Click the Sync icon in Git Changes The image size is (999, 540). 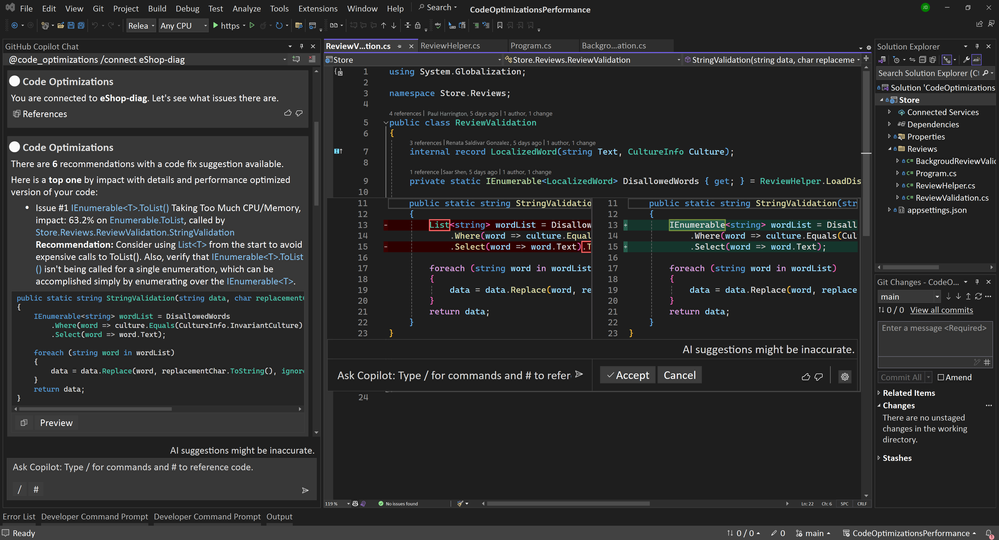coord(979,296)
